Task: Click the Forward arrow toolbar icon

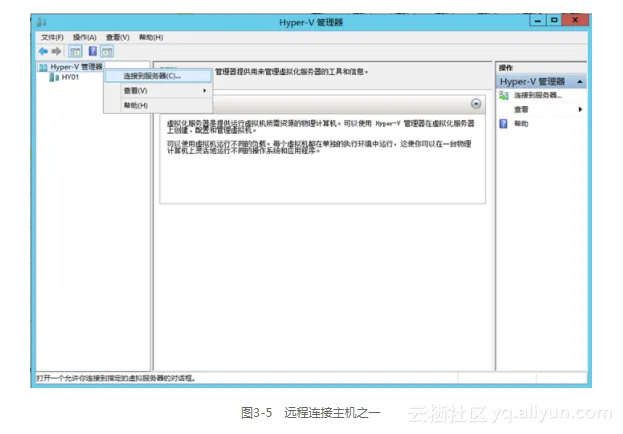Action: click(x=56, y=51)
